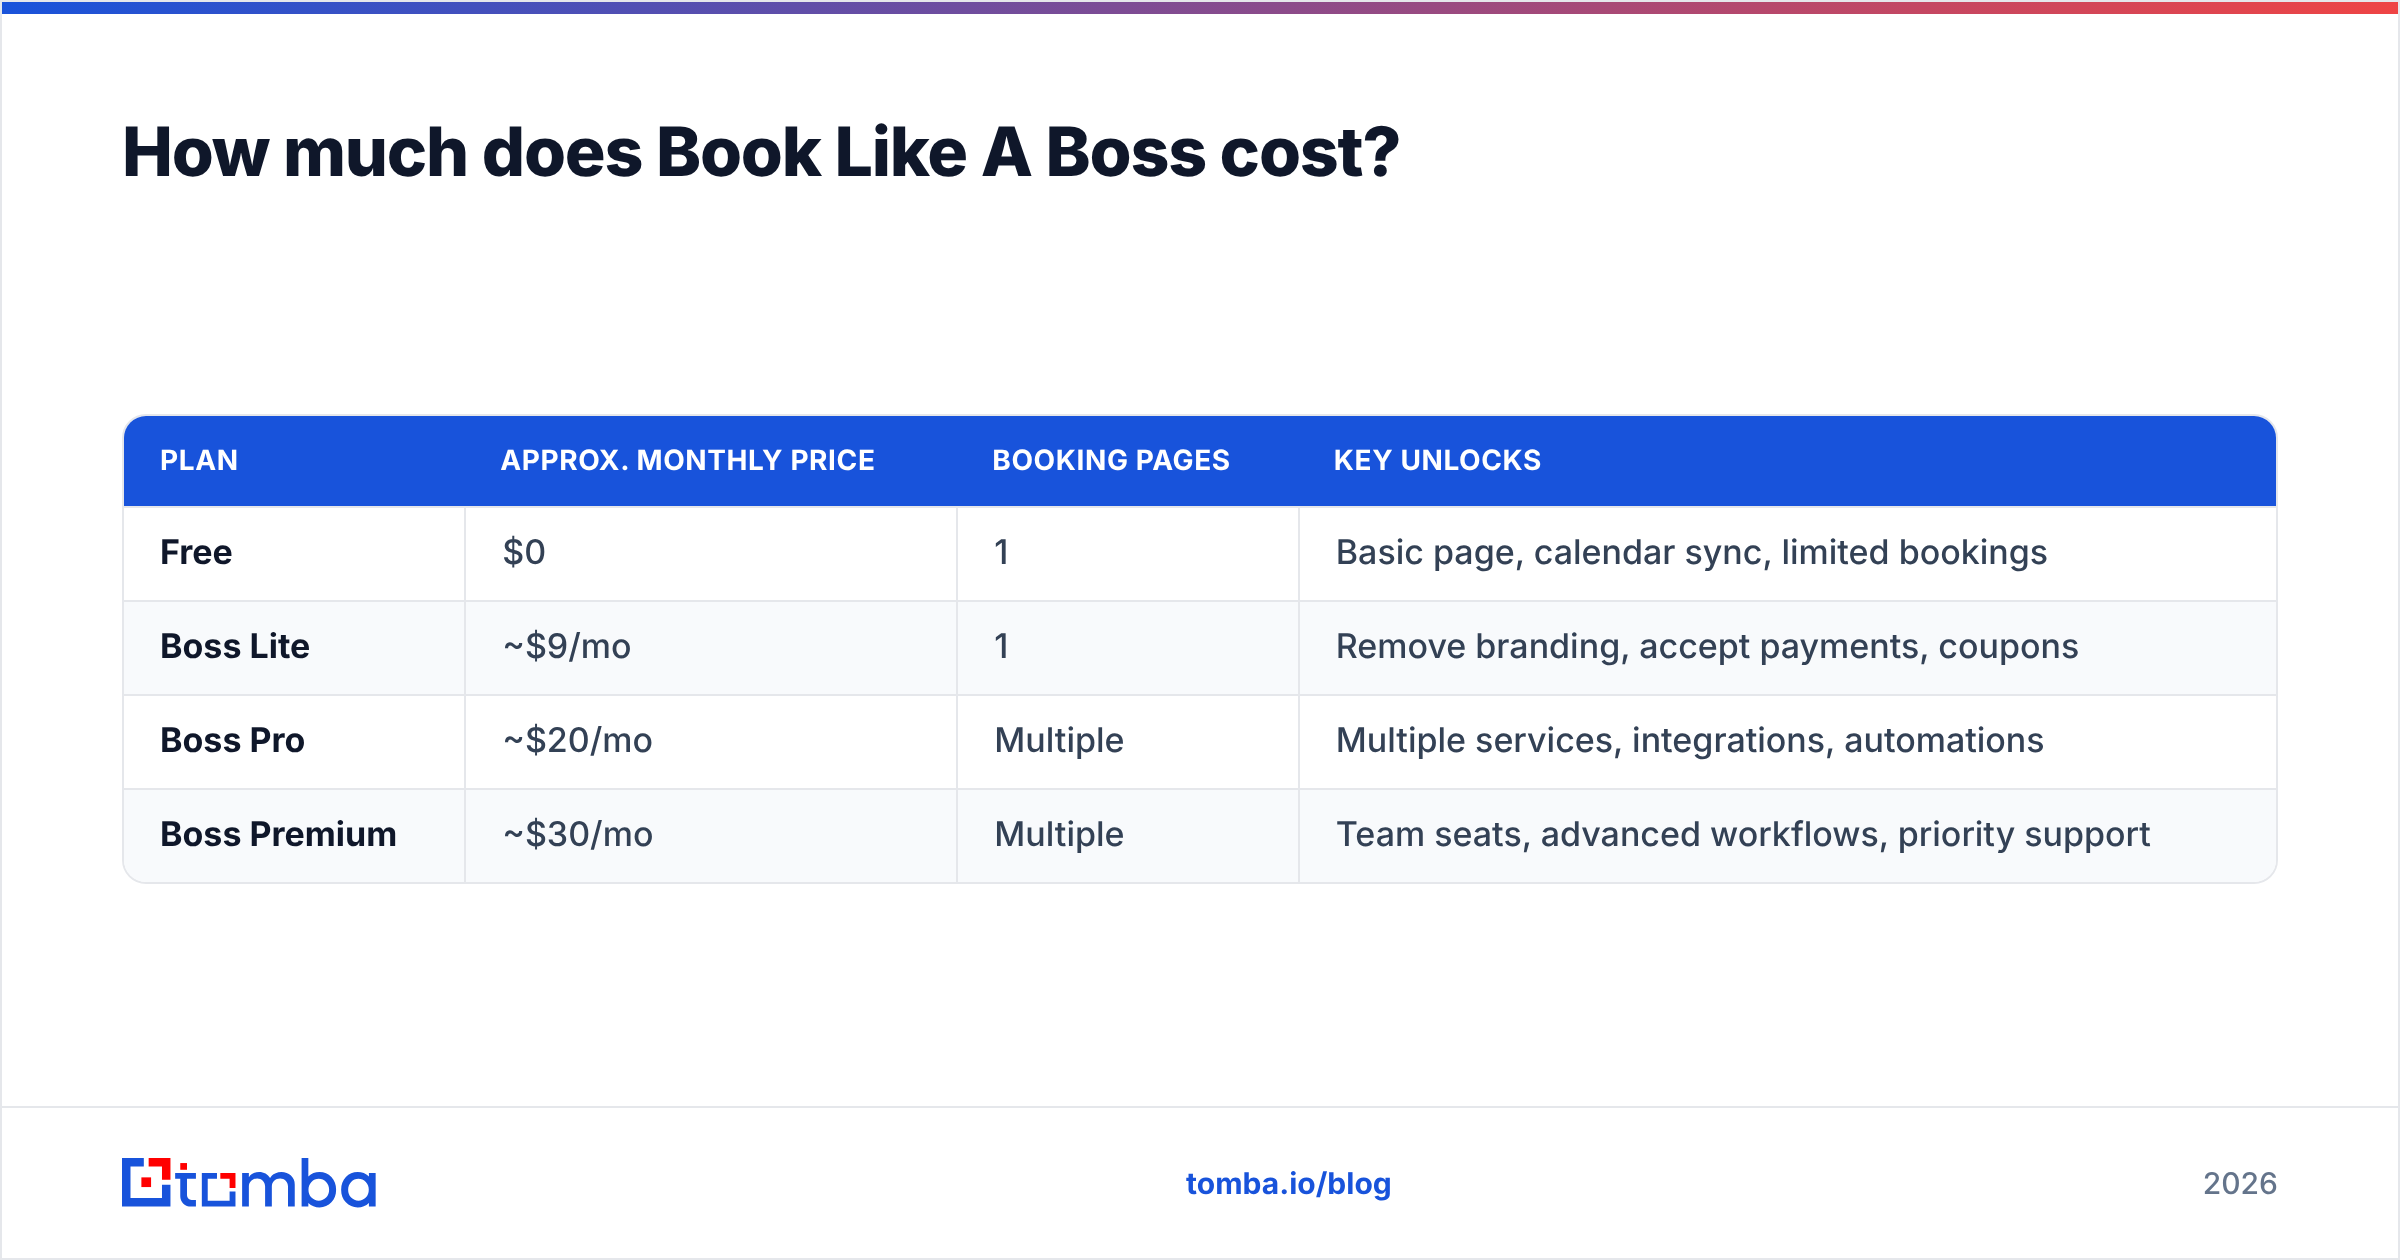Open the tomba.io/blog link

[1288, 1184]
